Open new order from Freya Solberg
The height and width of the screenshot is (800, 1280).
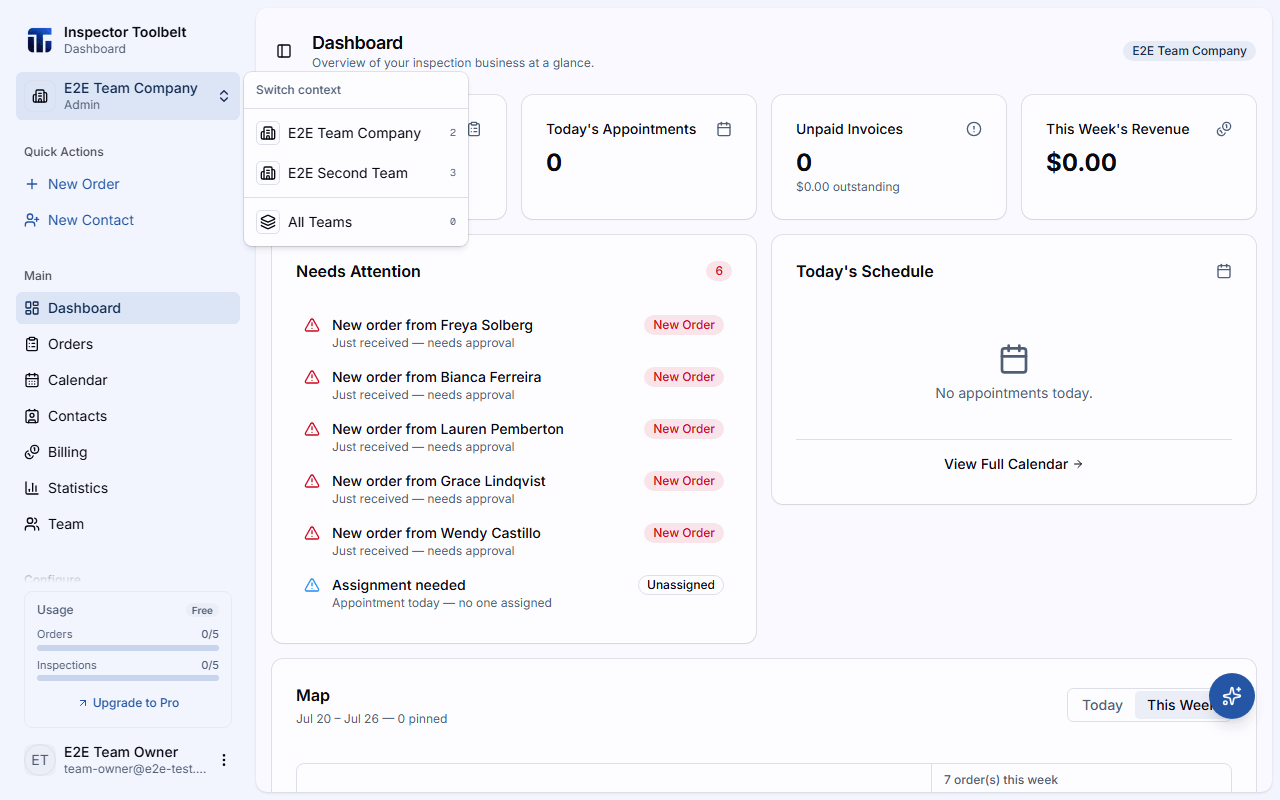click(514, 333)
